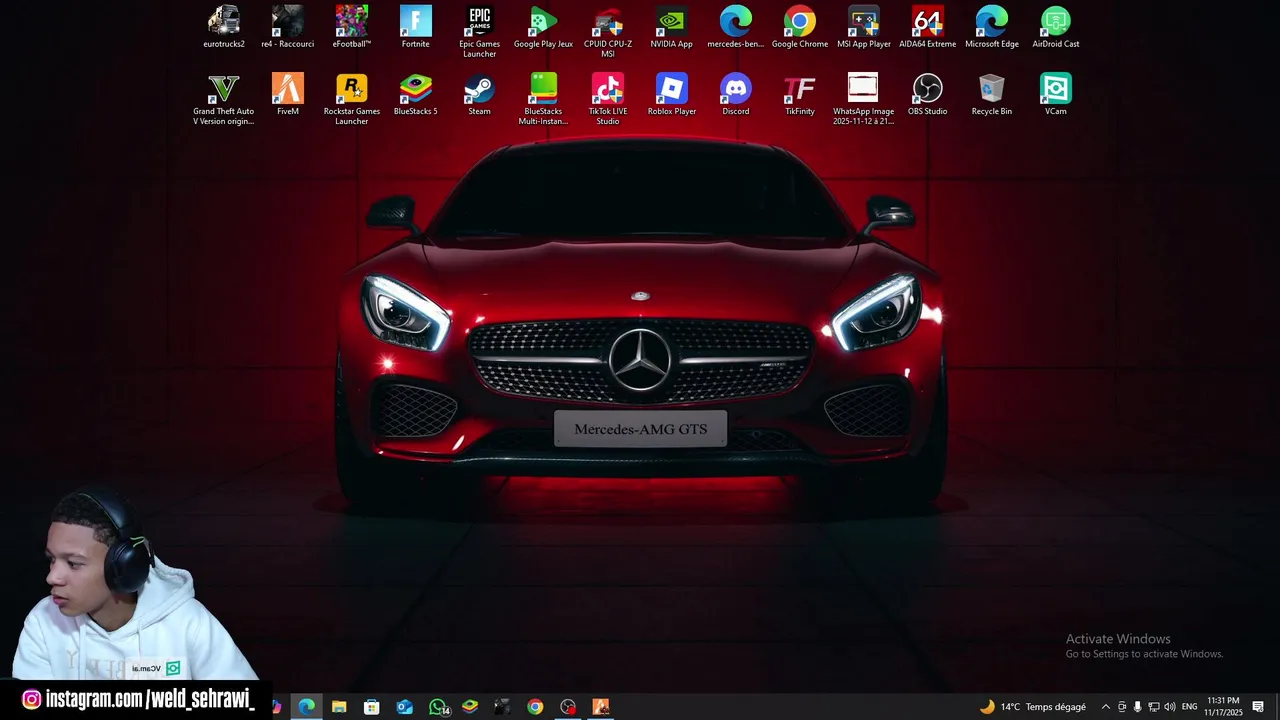This screenshot has height=720, width=1280.
Task: Select the Roblox Player desktop icon
Action: 672,94
